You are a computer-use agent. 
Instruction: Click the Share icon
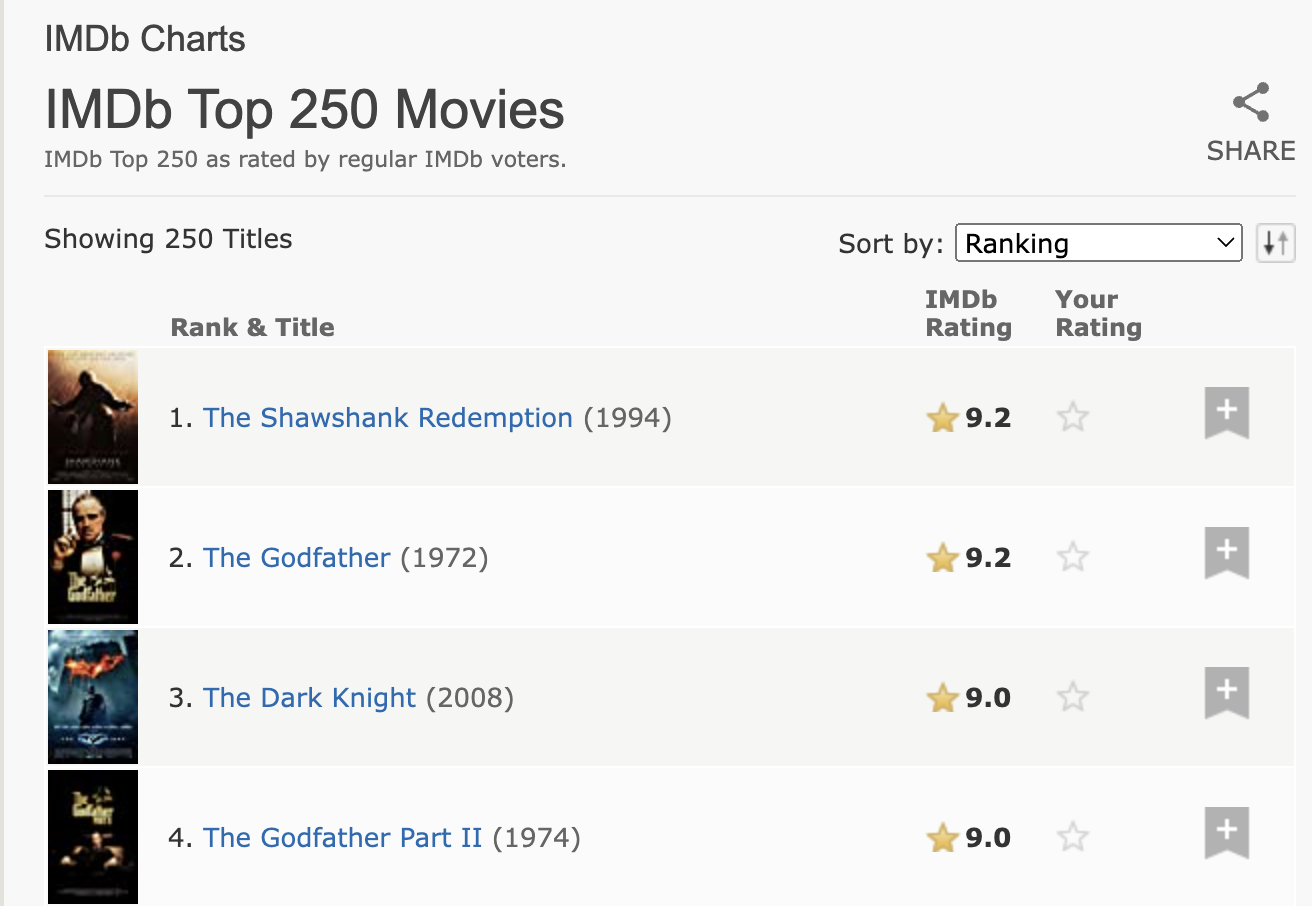[x=1250, y=103]
